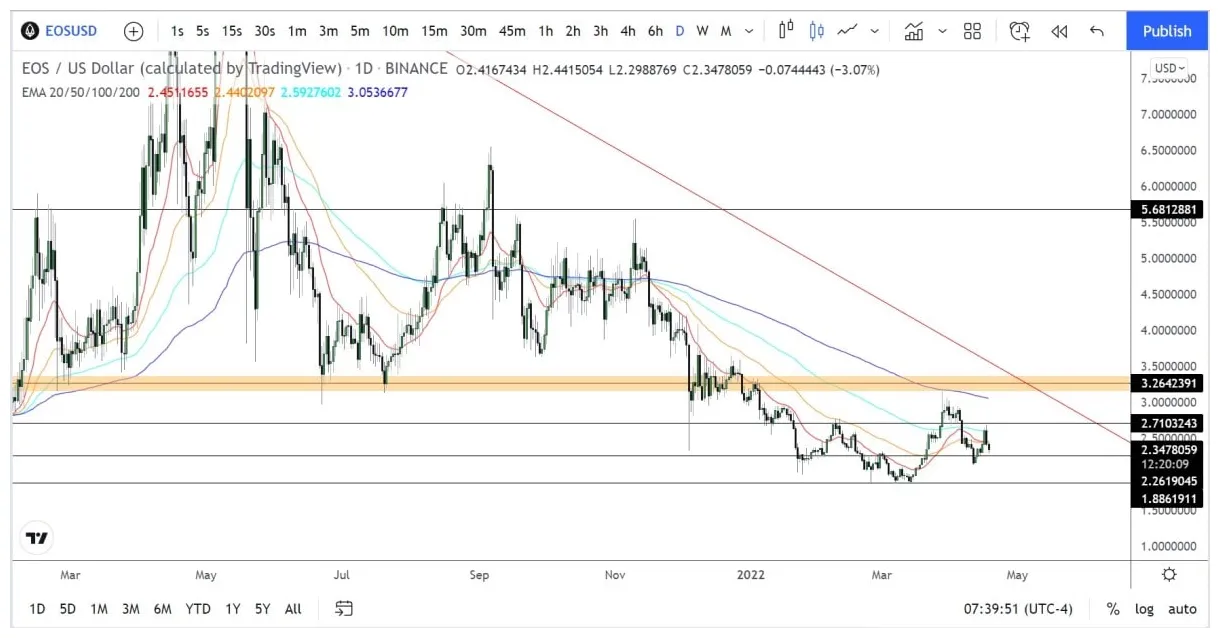
Task: Click the Publish button
Action: coord(1167,31)
